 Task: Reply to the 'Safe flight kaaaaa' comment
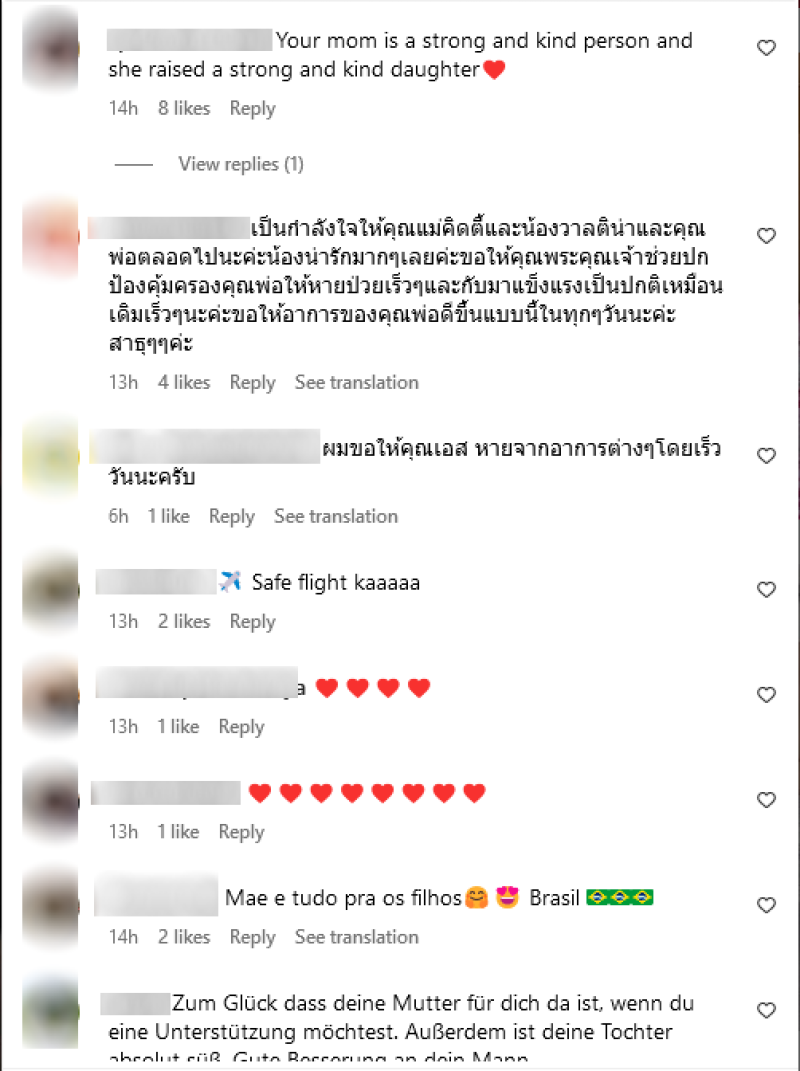tap(253, 622)
